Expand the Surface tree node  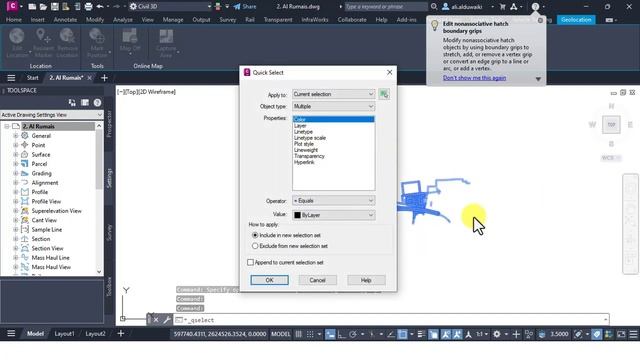(16, 155)
